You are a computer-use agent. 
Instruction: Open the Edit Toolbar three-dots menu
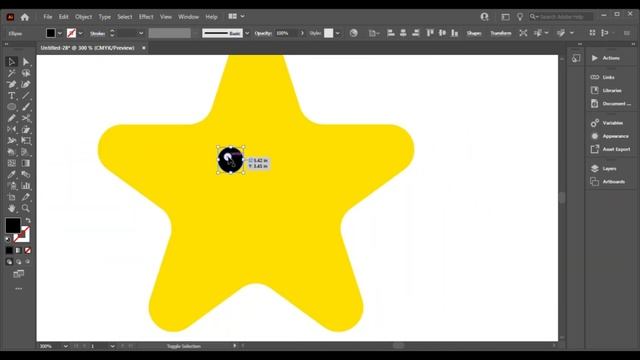click(x=18, y=289)
